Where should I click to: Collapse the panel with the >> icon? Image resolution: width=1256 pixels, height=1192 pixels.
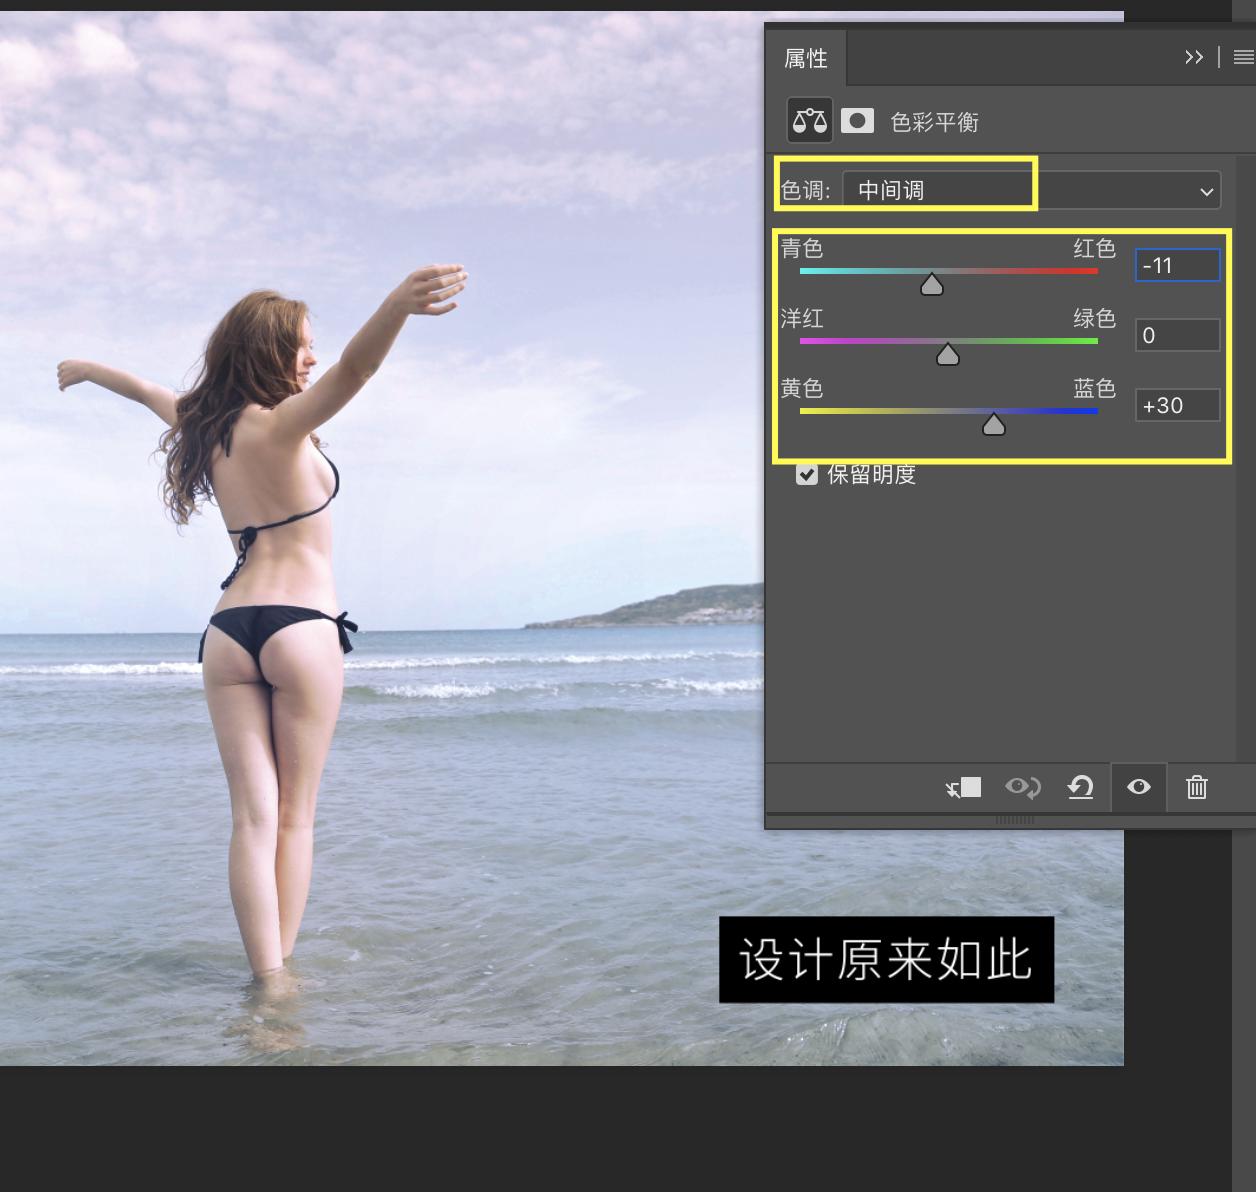click(1194, 57)
